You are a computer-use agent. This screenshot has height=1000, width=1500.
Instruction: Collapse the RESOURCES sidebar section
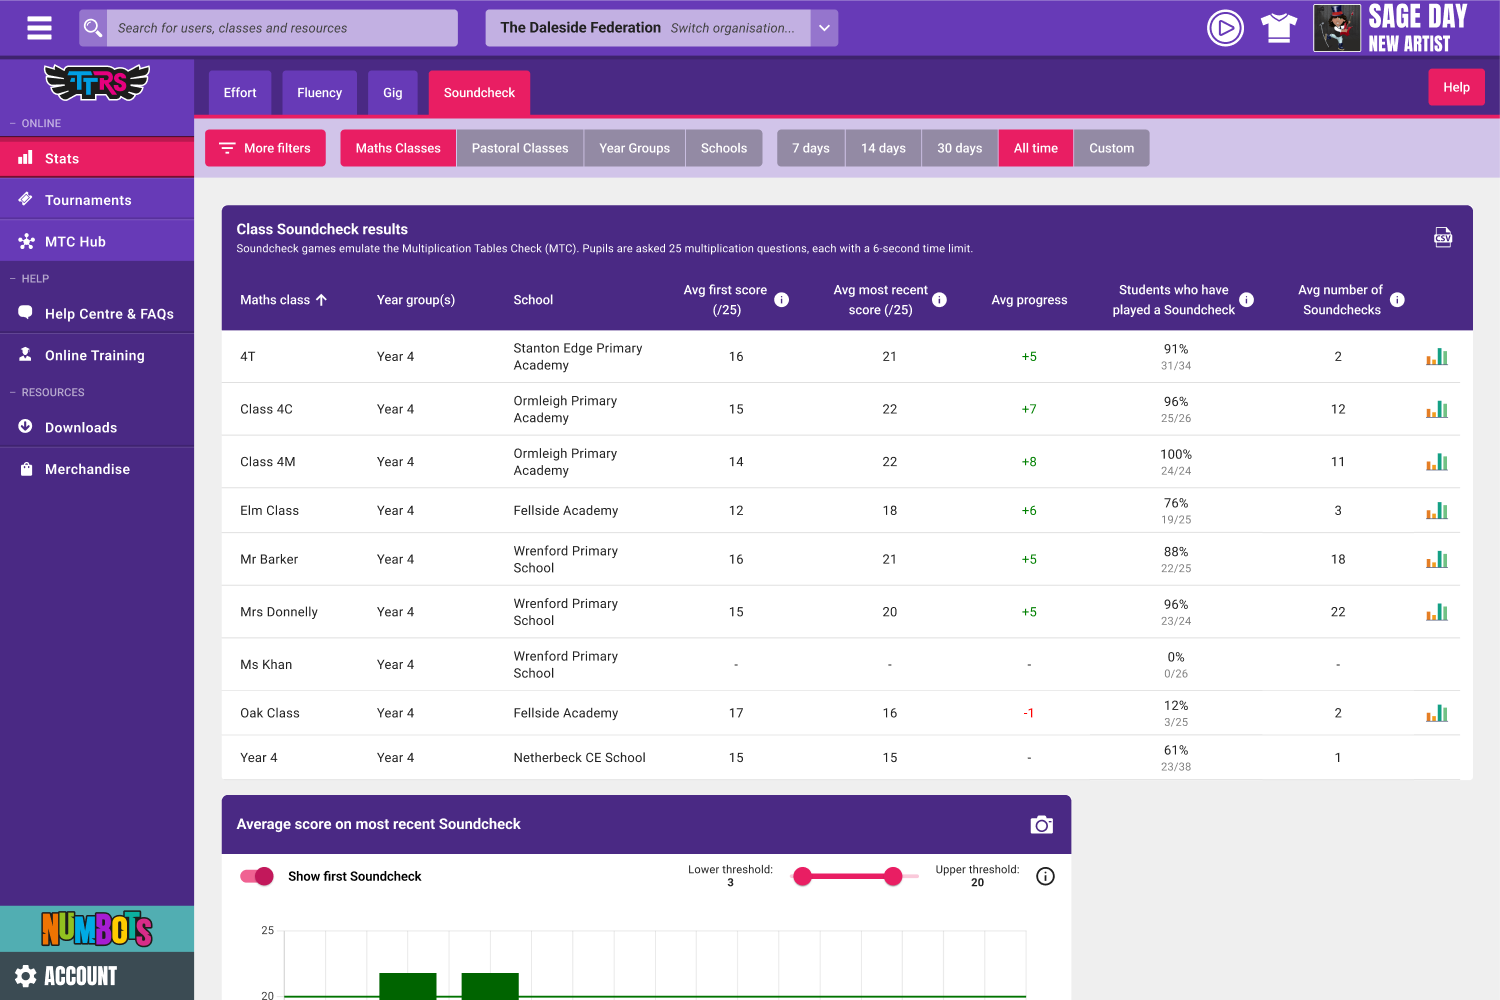pyautogui.click(x=47, y=393)
